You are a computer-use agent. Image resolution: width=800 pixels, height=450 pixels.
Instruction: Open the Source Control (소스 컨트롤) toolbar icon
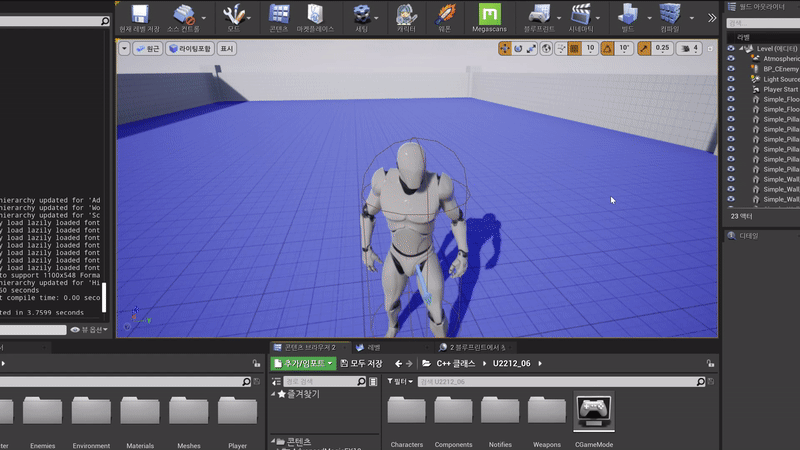(184, 14)
